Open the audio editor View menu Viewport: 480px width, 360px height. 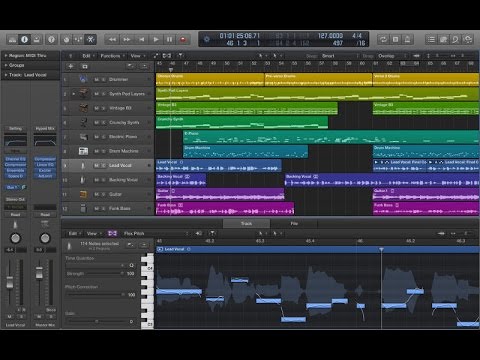93,233
